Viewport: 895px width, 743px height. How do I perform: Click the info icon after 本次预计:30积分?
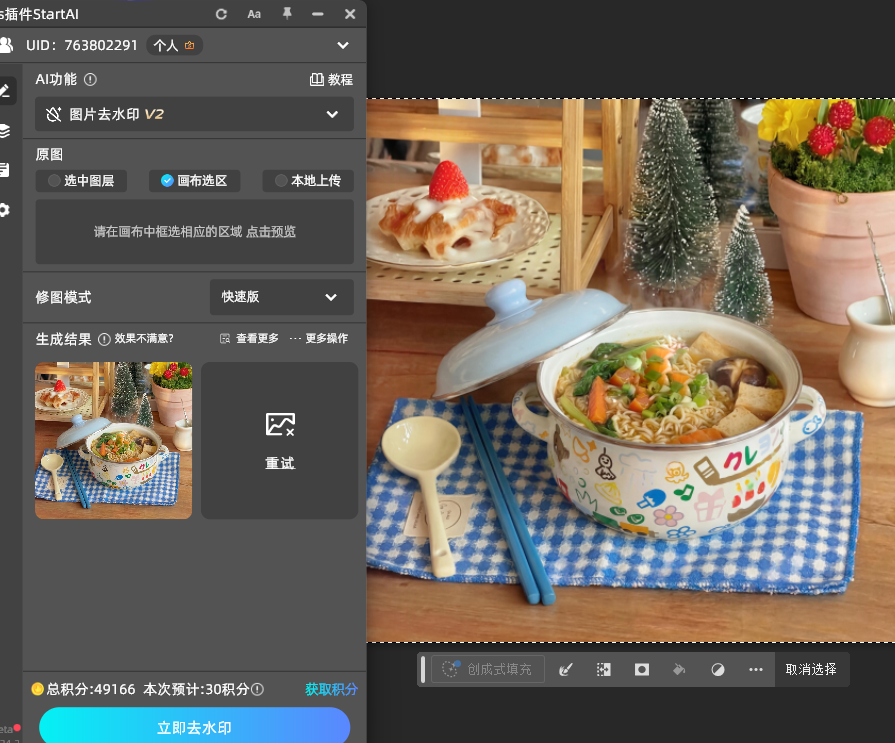257,689
